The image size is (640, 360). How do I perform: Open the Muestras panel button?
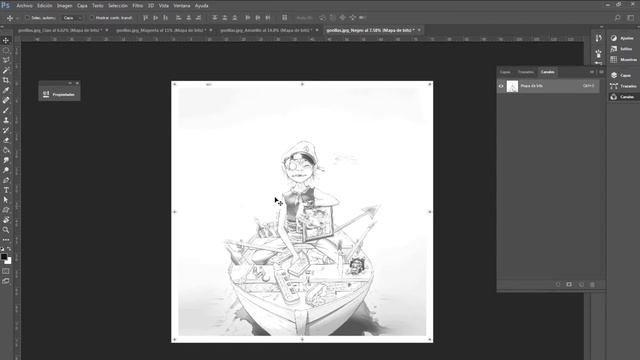[623, 59]
